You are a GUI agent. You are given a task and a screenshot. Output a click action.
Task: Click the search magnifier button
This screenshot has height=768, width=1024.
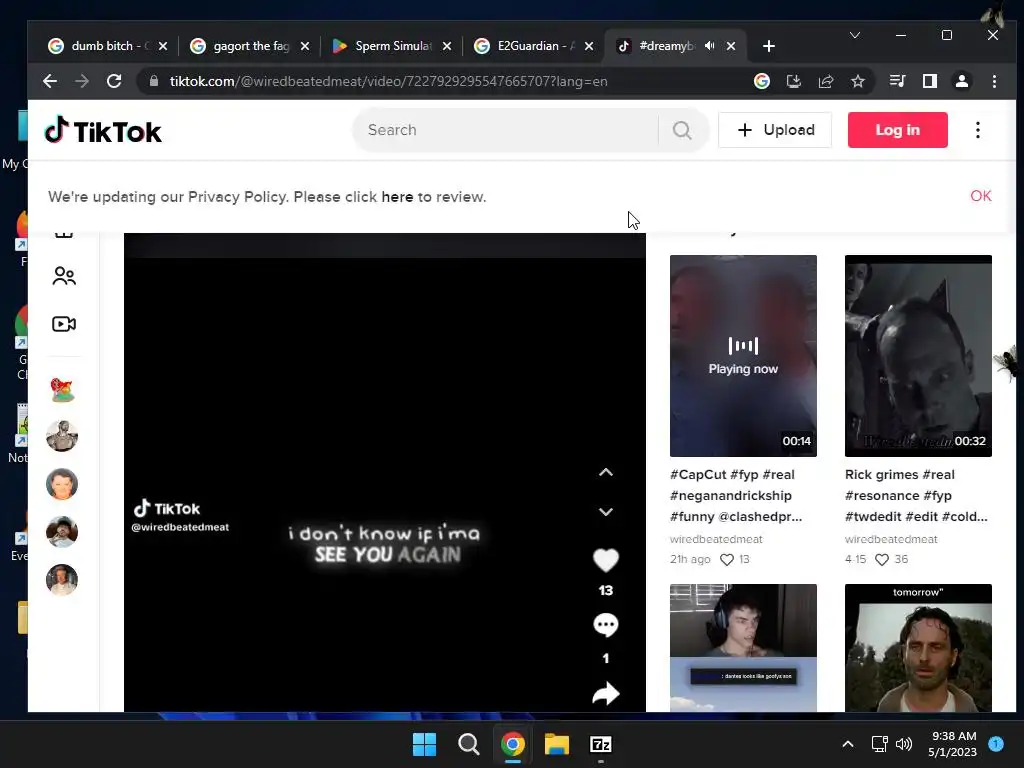pos(682,130)
